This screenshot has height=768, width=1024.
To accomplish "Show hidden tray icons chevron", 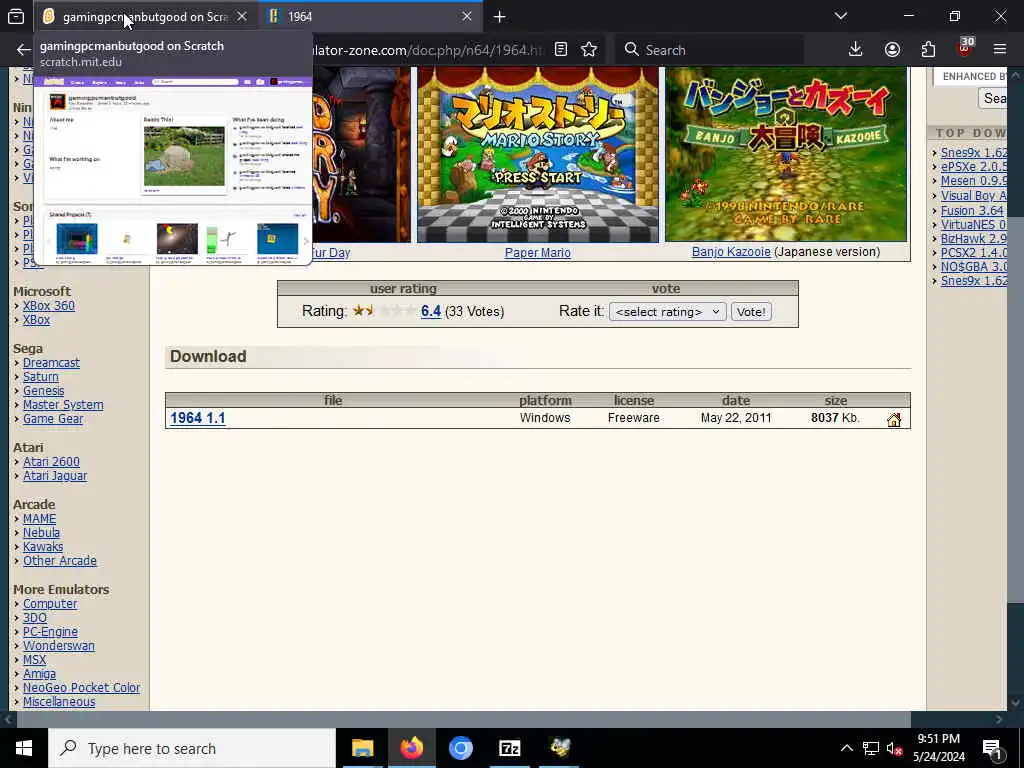I will 846,748.
